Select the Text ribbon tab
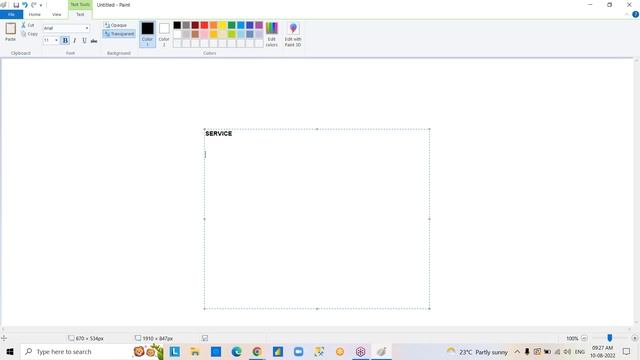This screenshot has height=360, width=640. click(x=80, y=14)
